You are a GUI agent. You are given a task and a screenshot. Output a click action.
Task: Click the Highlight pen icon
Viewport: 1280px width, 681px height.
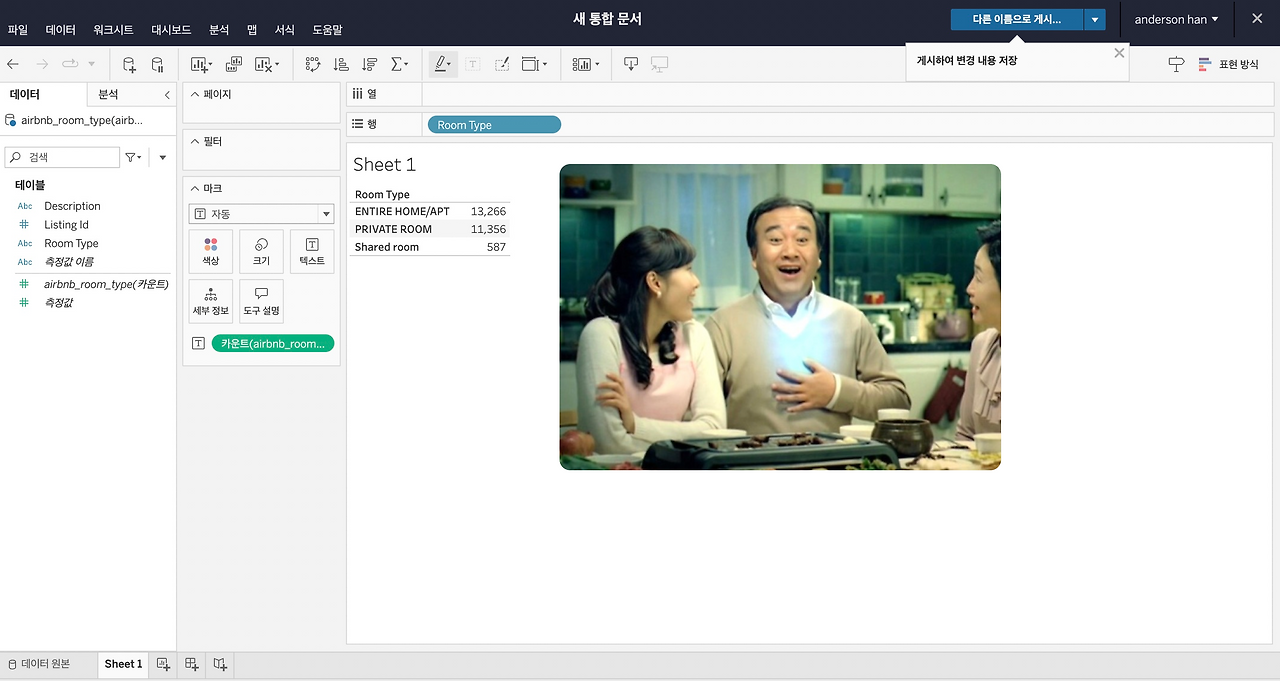tap(442, 64)
